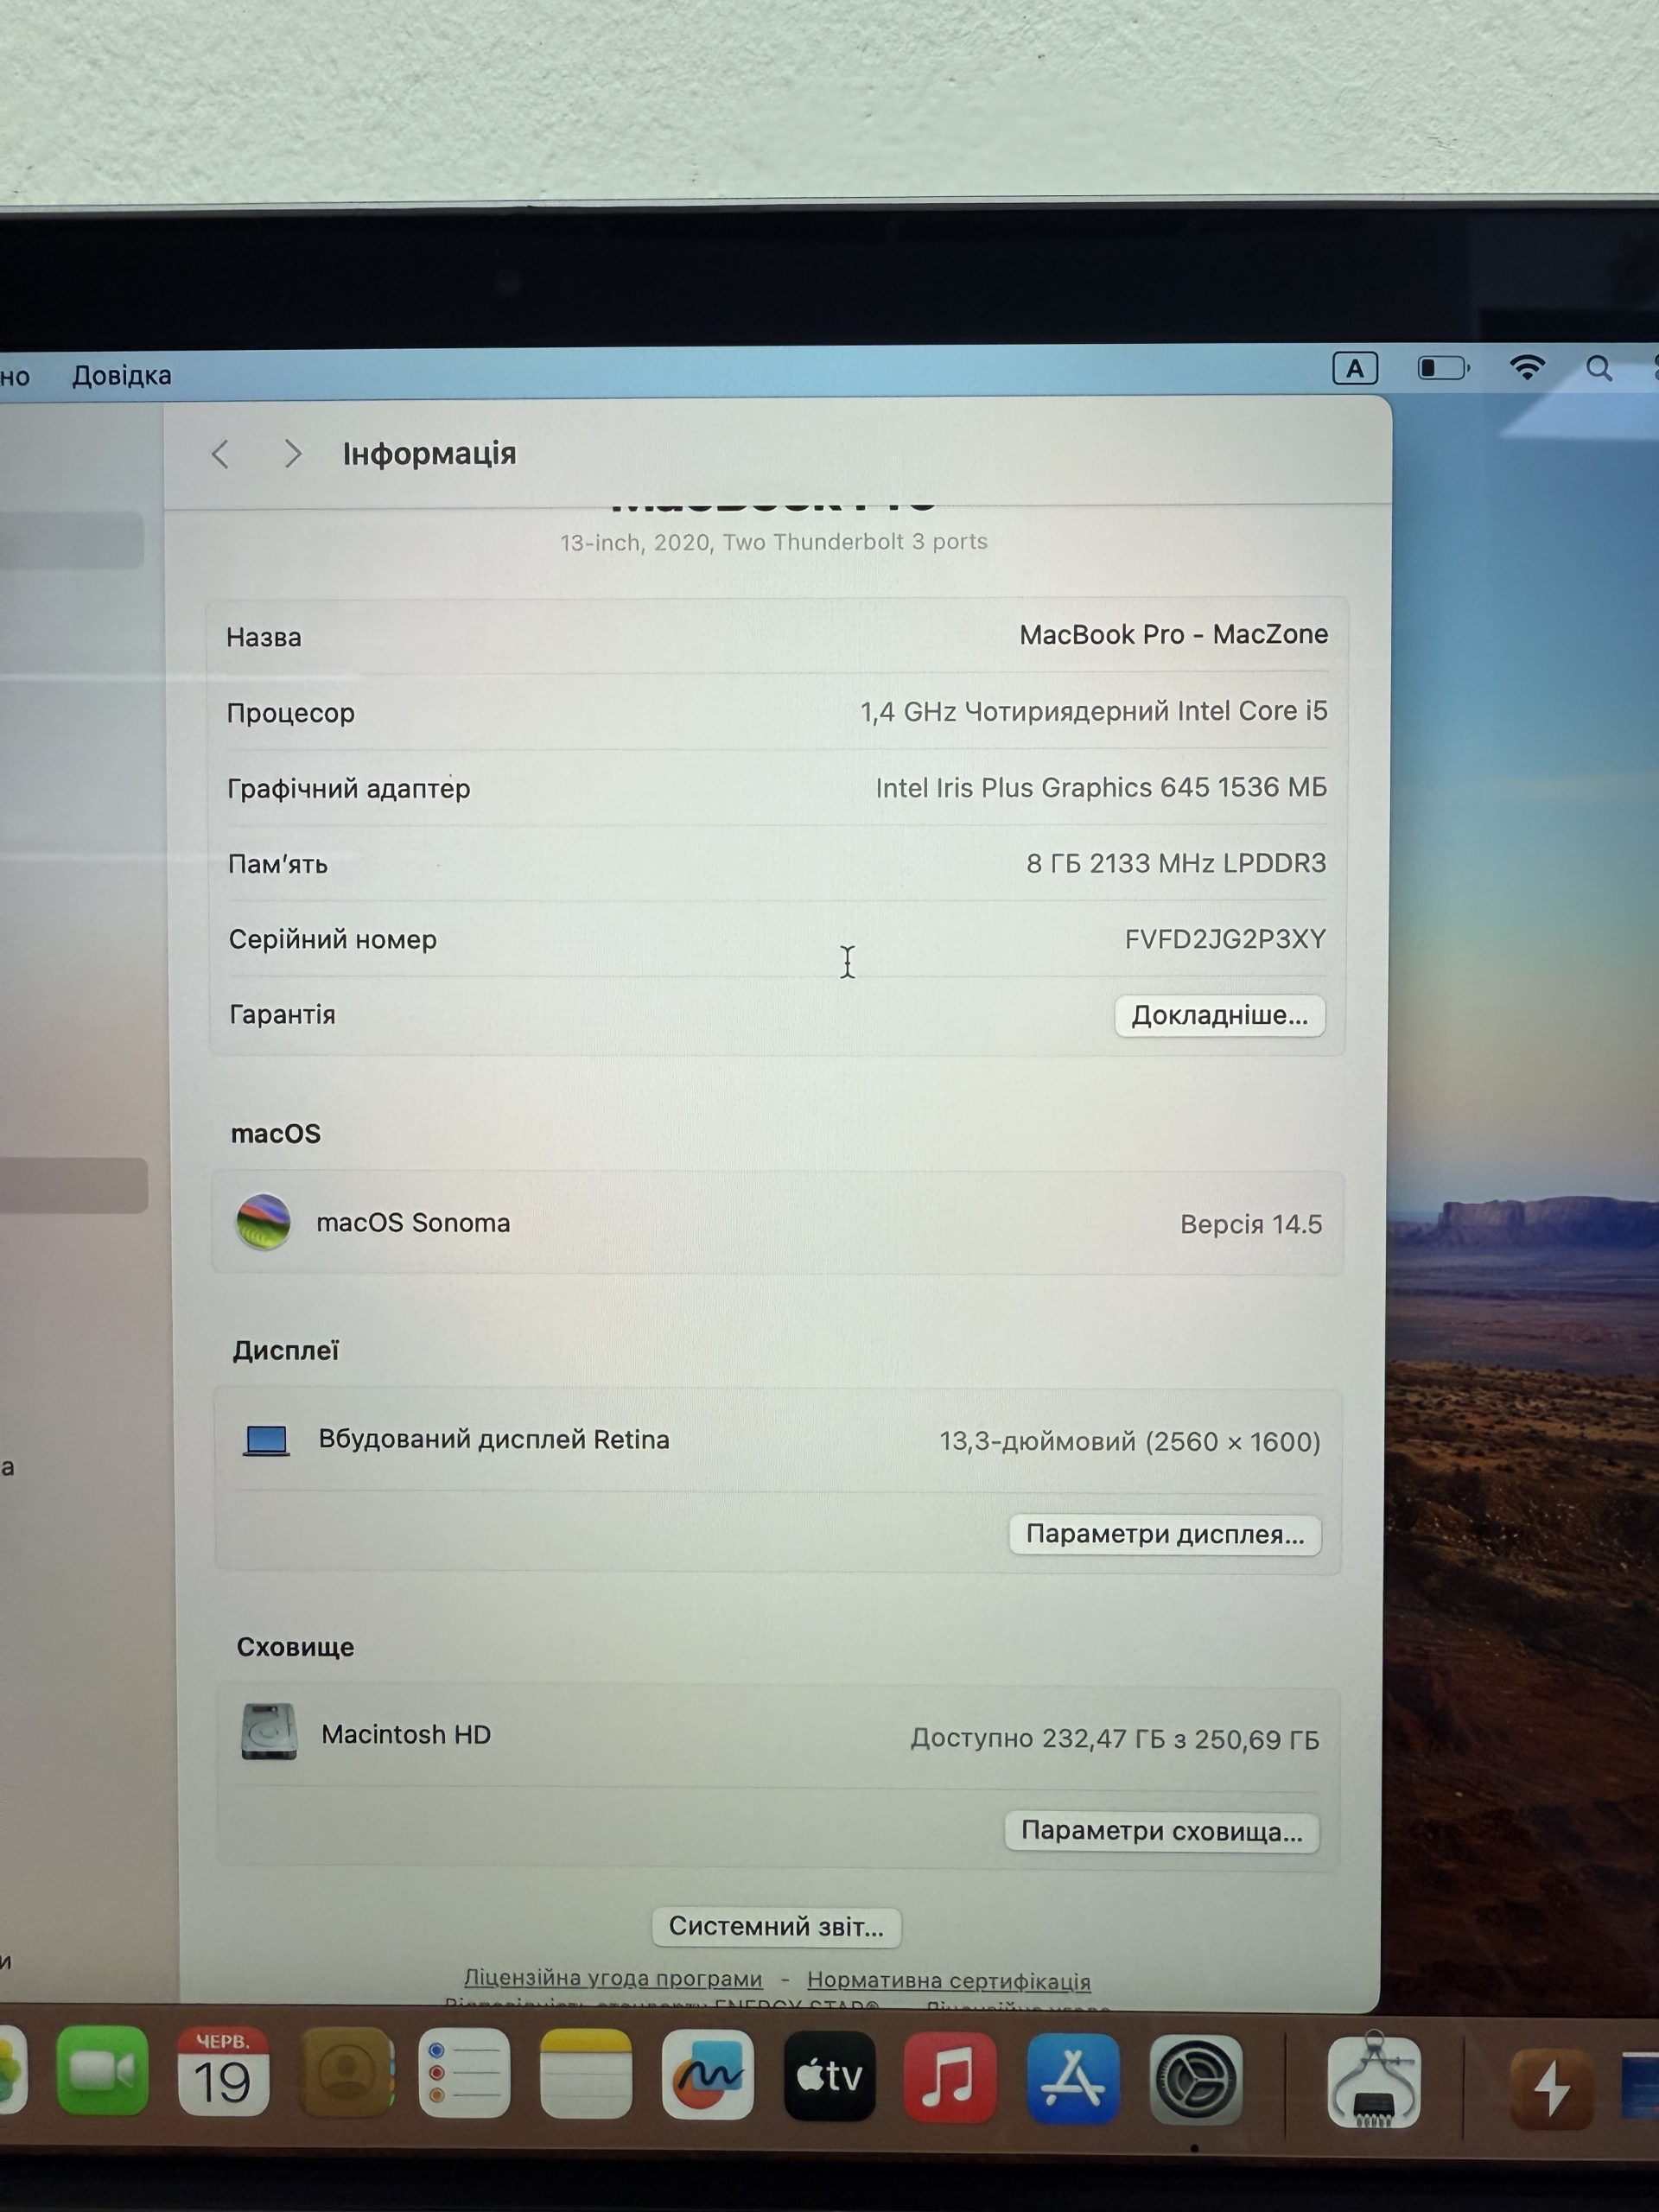The height and width of the screenshot is (2212, 1659).
Task: Open battery status in menu bar
Action: 1443,368
